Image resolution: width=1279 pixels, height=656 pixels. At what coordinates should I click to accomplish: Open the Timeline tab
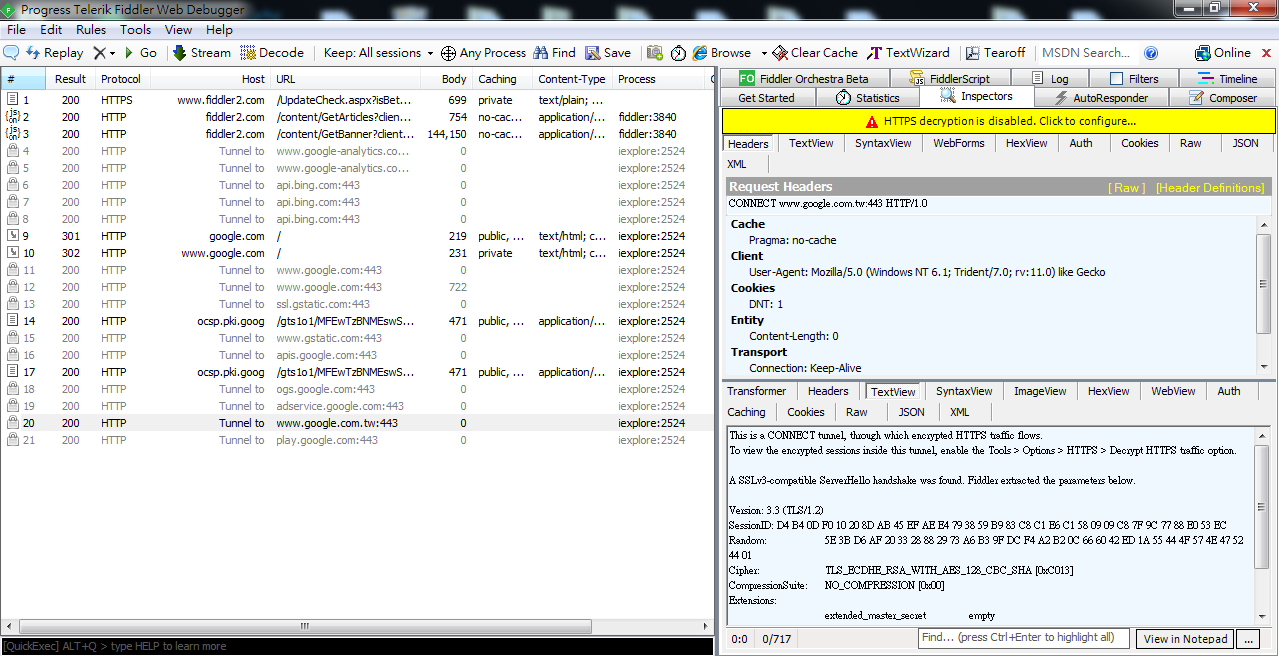1228,79
